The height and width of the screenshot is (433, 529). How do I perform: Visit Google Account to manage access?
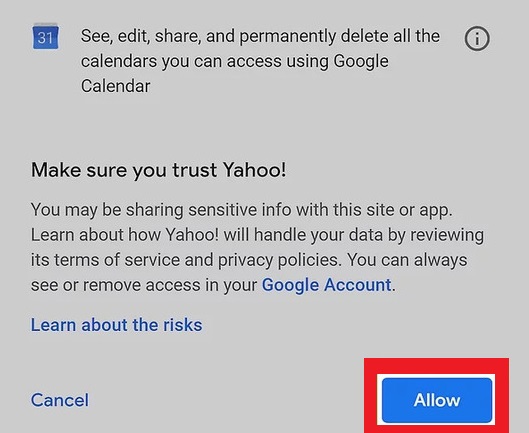pos(327,285)
